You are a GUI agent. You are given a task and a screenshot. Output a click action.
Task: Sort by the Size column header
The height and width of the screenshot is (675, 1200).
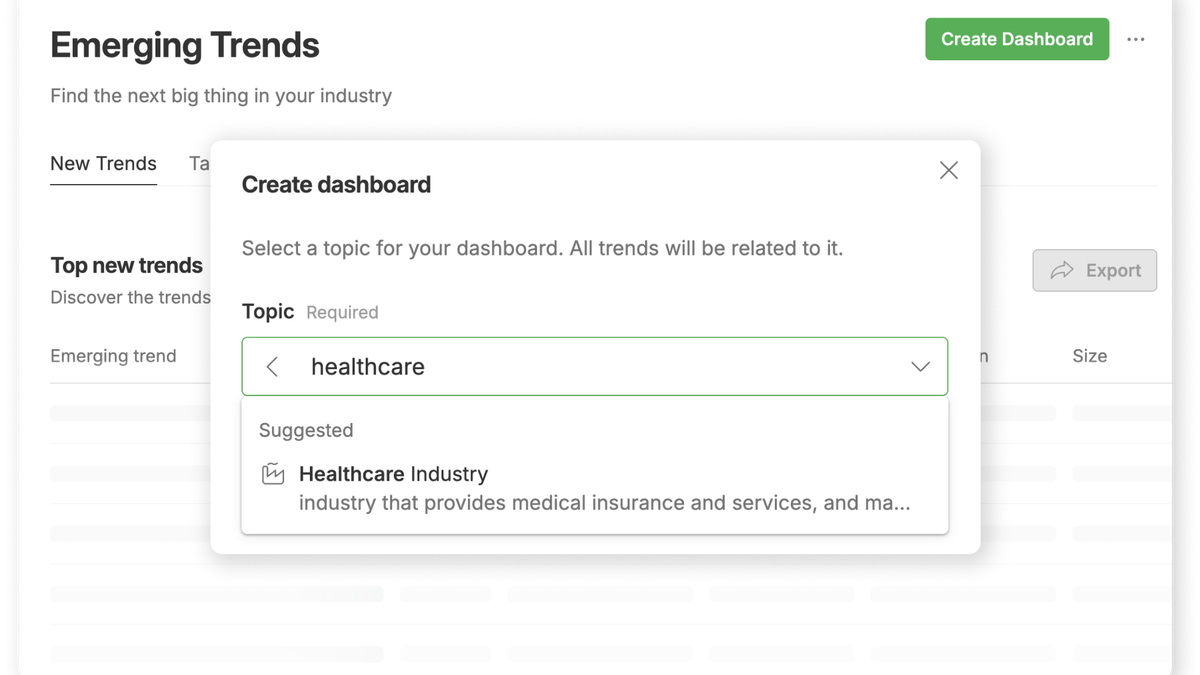(1089, 356)
